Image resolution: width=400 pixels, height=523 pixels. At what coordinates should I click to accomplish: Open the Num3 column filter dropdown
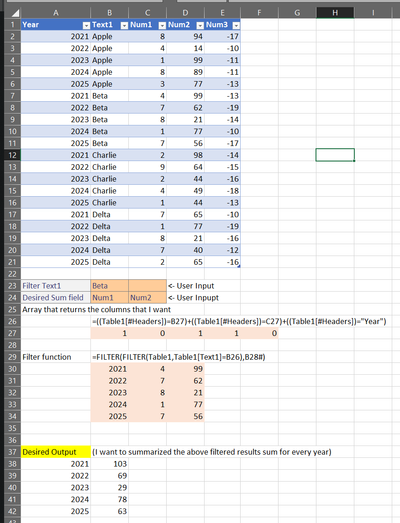[x=236, y=25]
